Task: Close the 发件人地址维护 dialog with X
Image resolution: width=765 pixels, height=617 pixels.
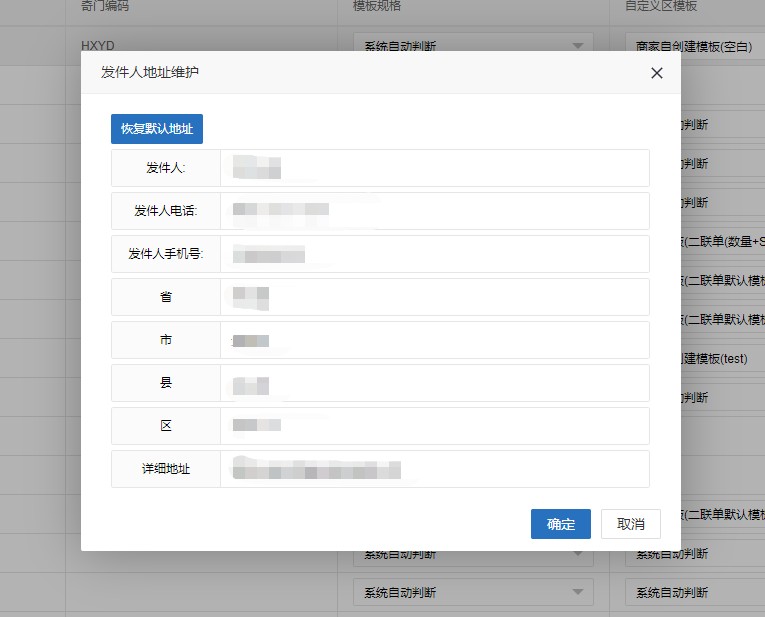Action: pyautogui.click(x=657, y=73)
